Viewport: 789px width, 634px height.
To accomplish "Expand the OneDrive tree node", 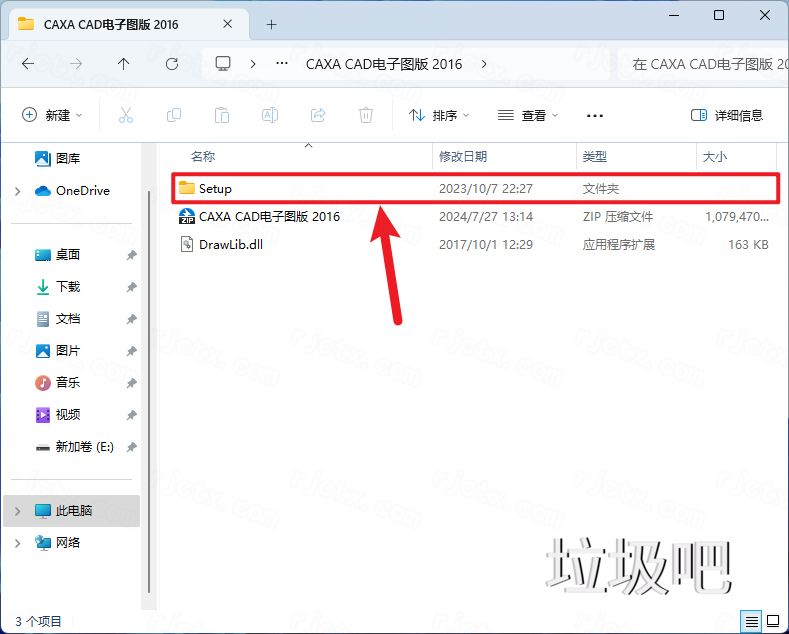I will pos(18,191).
